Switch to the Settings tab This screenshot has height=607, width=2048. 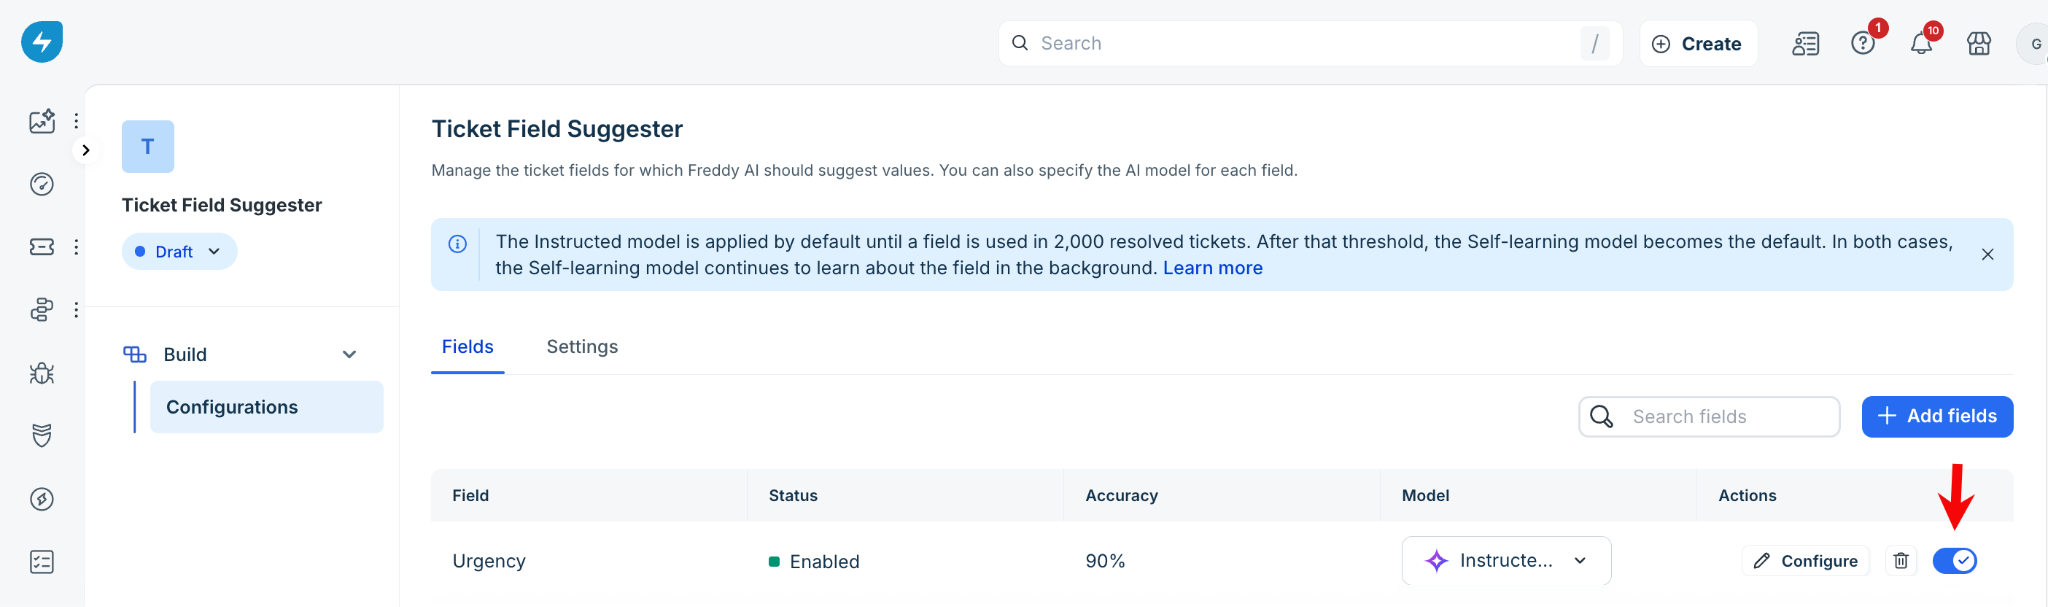point(582,347)
